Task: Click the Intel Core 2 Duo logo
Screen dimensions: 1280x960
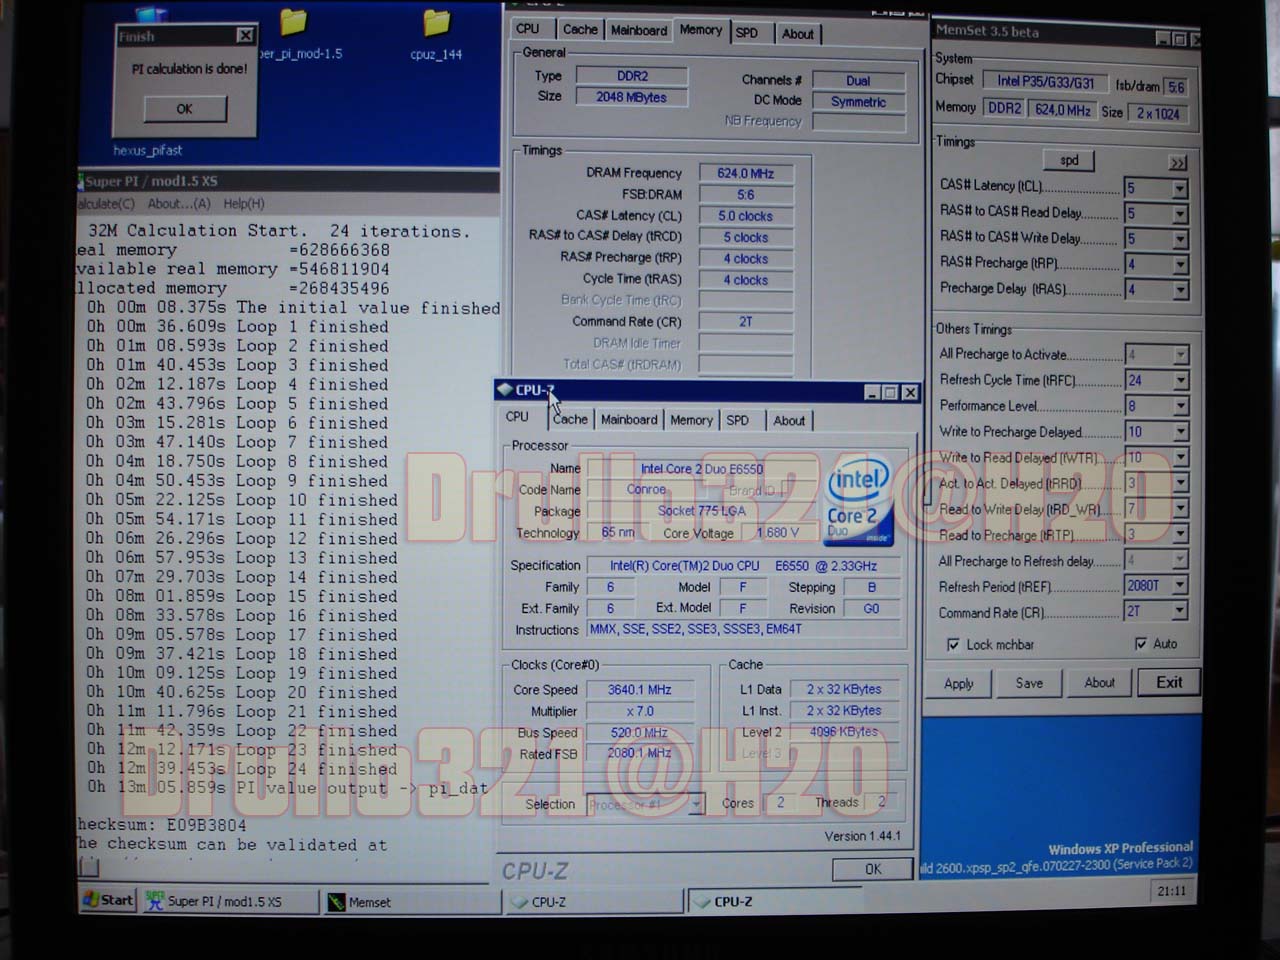Action: [x=857, y=502]
